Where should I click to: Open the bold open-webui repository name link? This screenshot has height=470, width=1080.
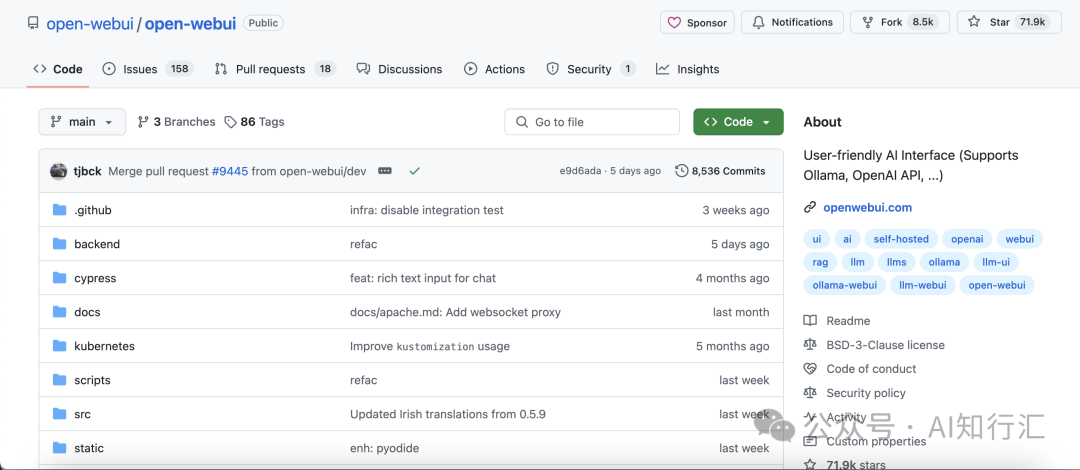(x=191, y=23)
